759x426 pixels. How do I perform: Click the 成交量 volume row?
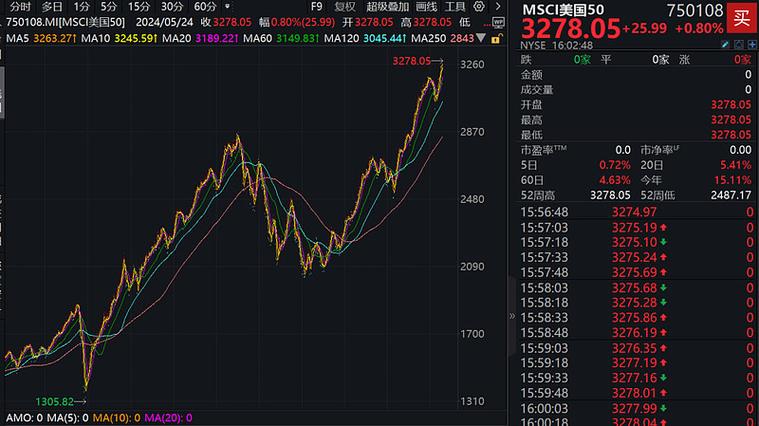(x=636, y=90)
